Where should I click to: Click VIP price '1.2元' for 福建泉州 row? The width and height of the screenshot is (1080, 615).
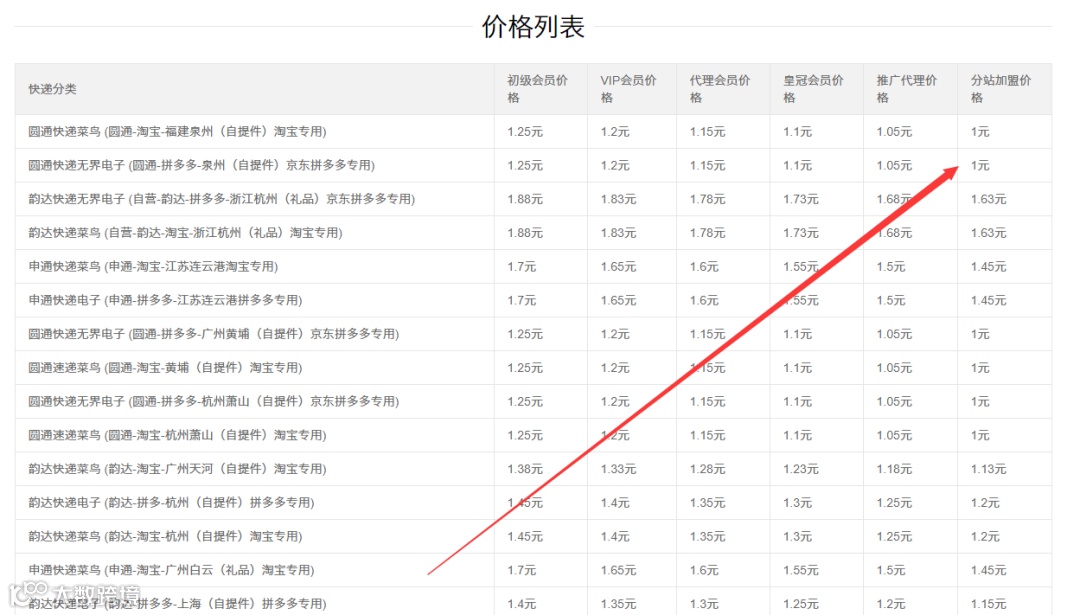[x=615, y=132]
